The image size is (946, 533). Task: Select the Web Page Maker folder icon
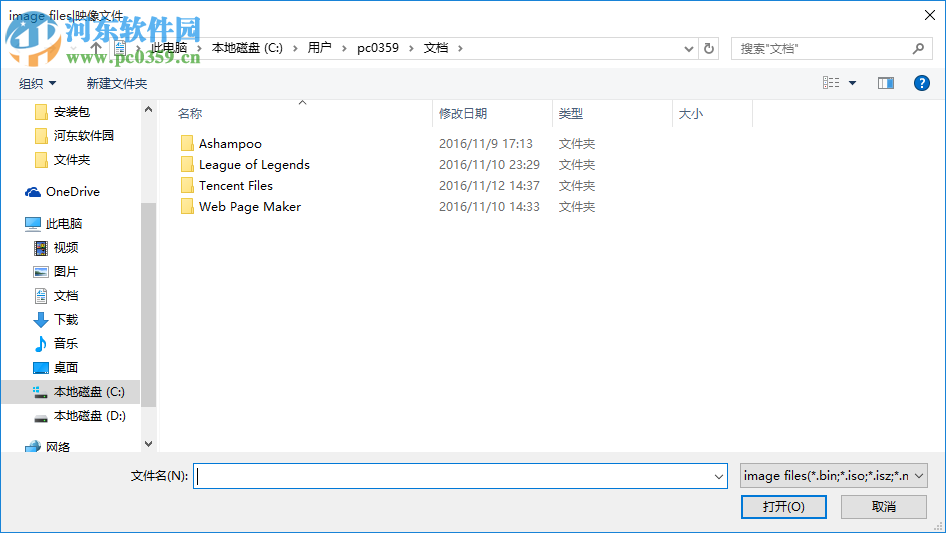pos(187,206)
